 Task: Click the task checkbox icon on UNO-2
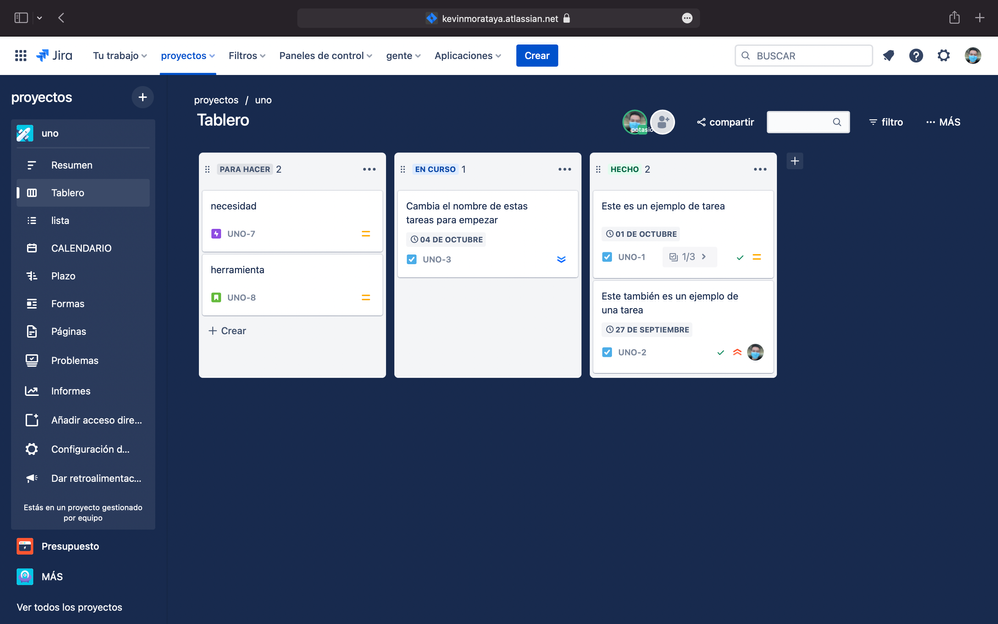tap(607, 352)
